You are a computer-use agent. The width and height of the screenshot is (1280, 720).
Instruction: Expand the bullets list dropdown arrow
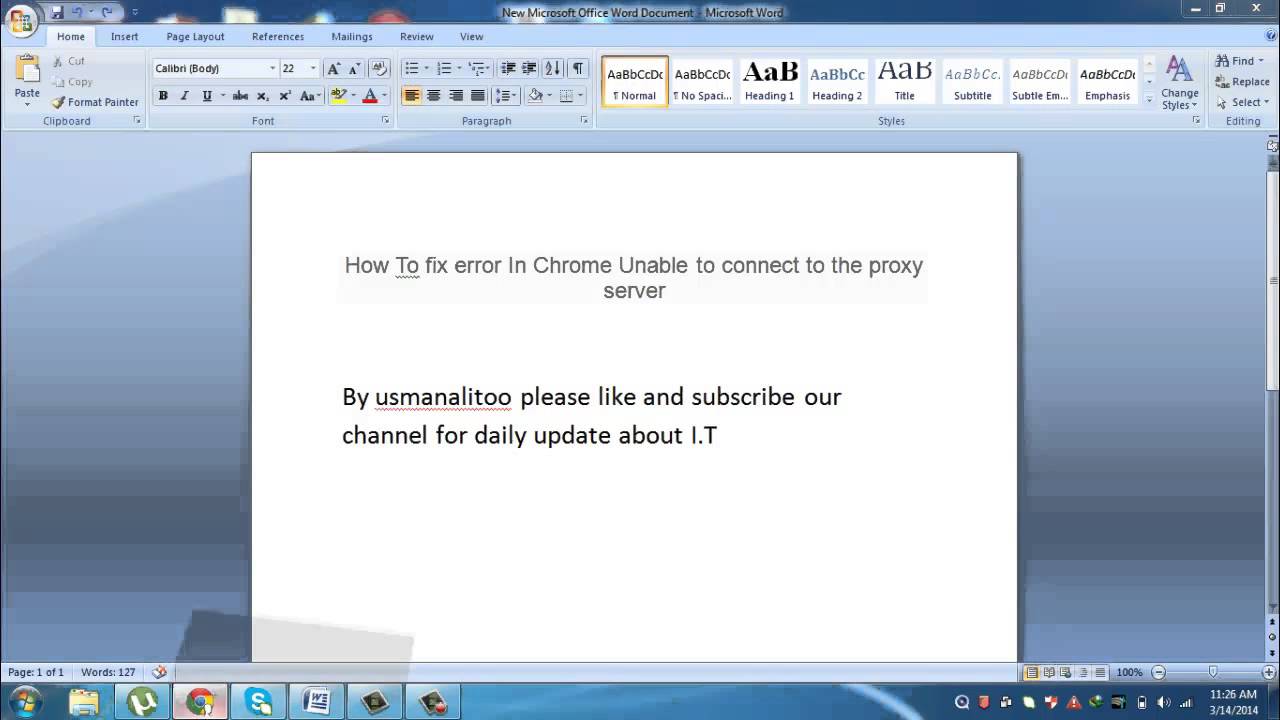[427, 68]
